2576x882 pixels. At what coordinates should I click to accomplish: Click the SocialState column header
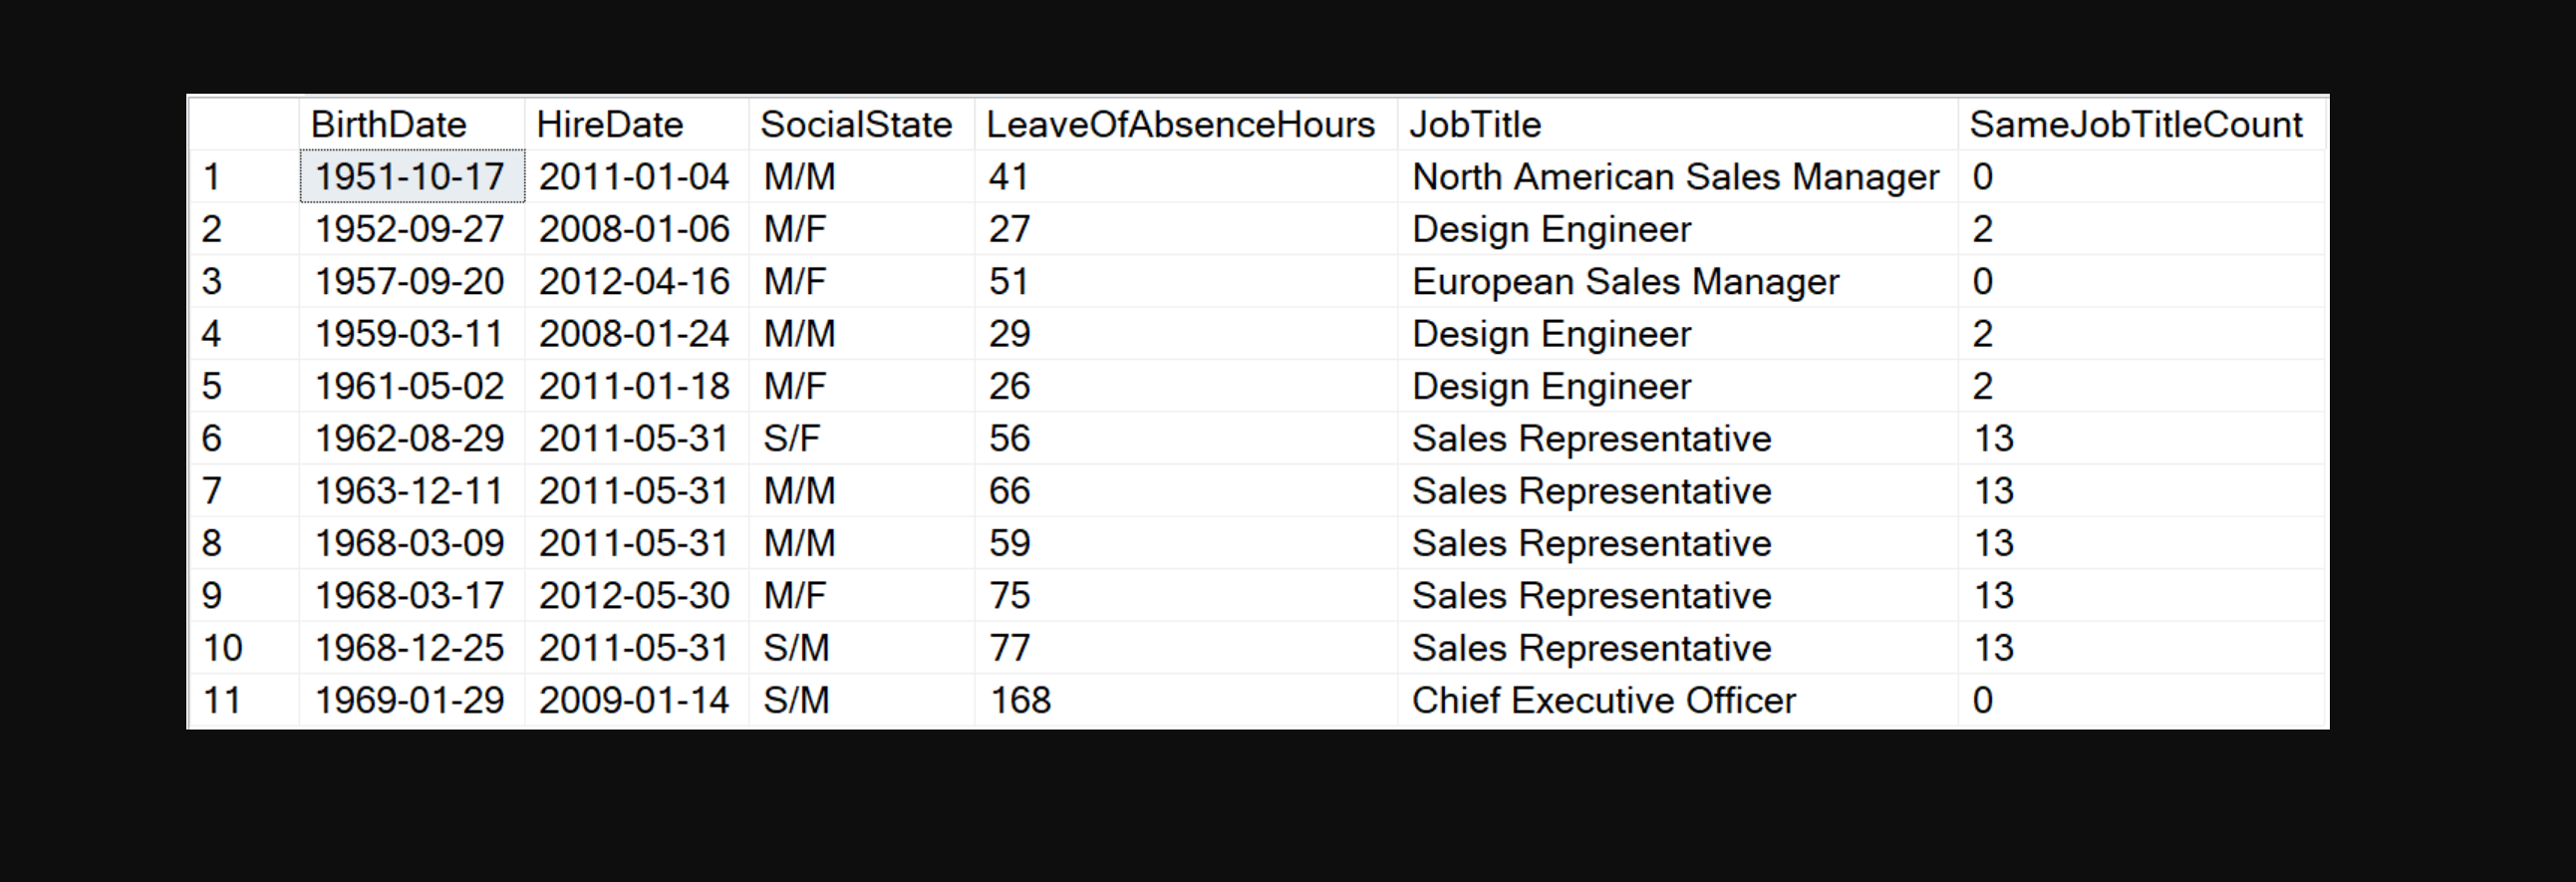(862, 124)
